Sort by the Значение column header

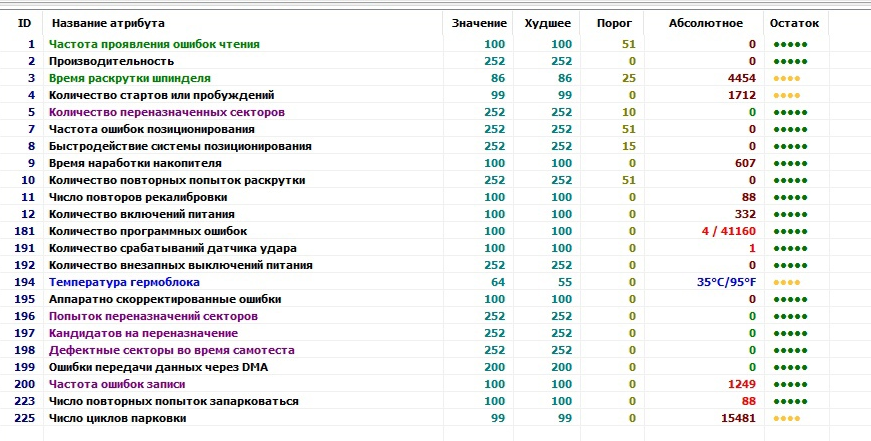[478, 23]
